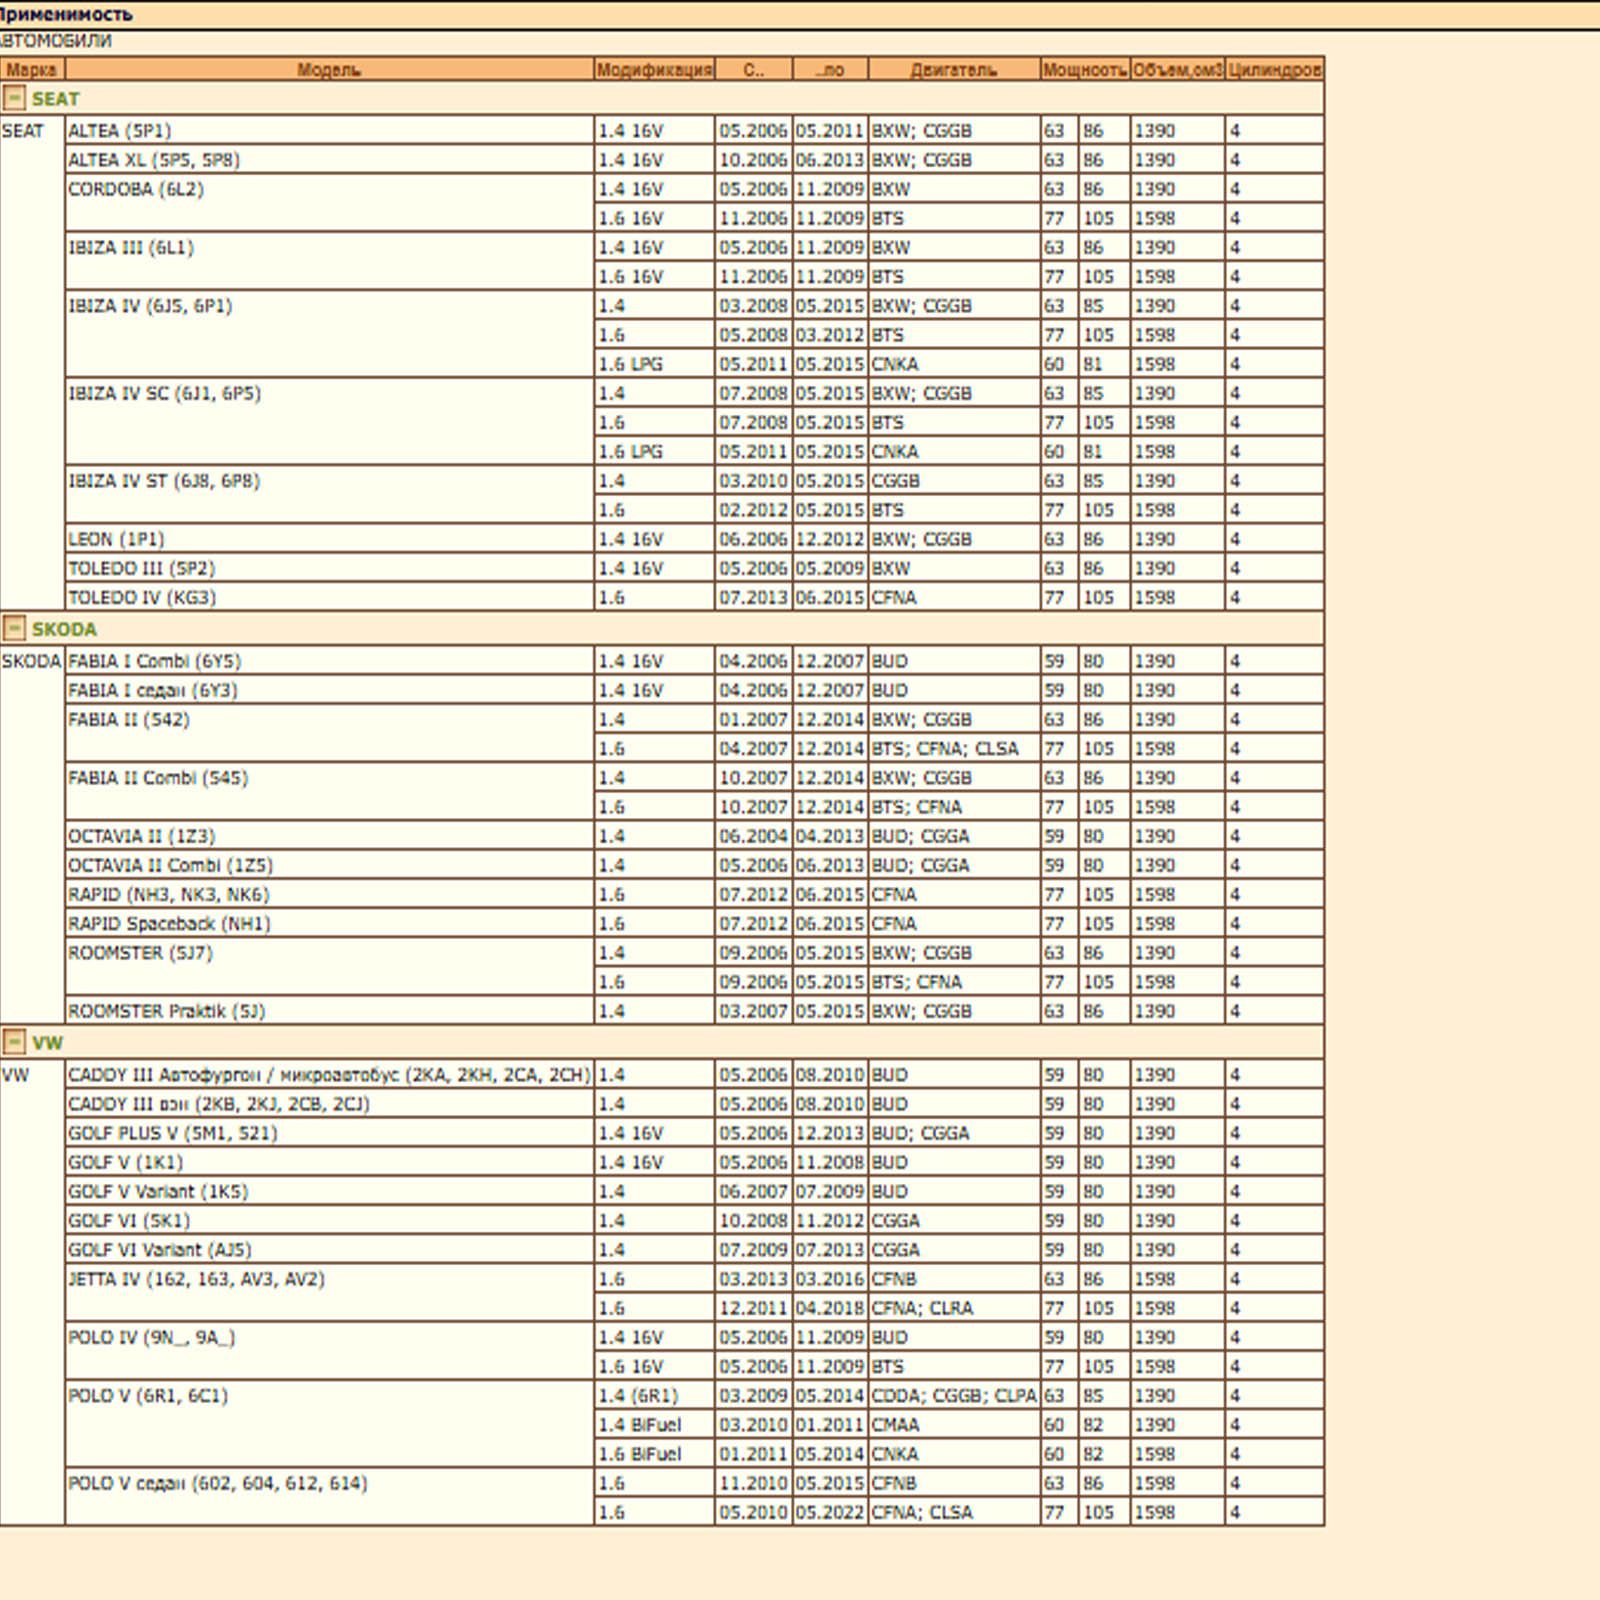1600x1600 pixels.
Task: Click the SKODA group title text
Action: coord(64,629)
